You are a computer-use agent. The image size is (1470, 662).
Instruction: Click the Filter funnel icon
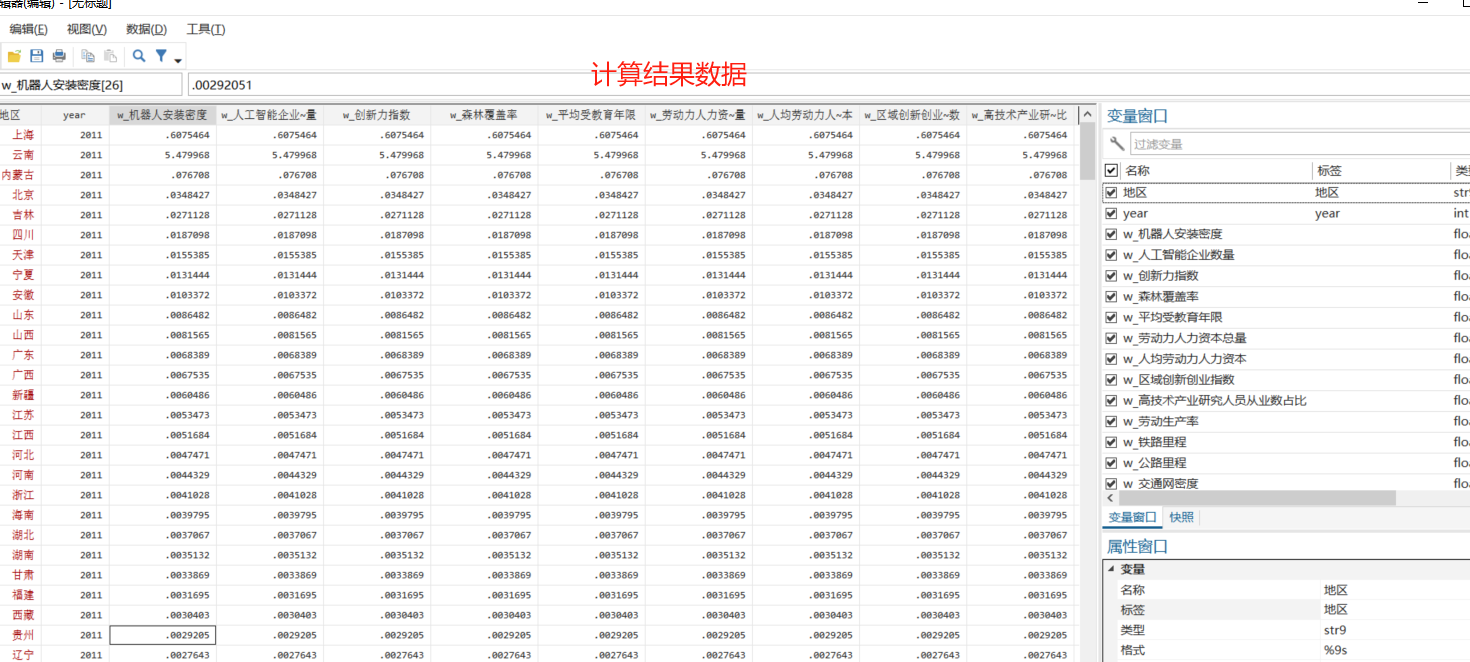pos(161,56)
